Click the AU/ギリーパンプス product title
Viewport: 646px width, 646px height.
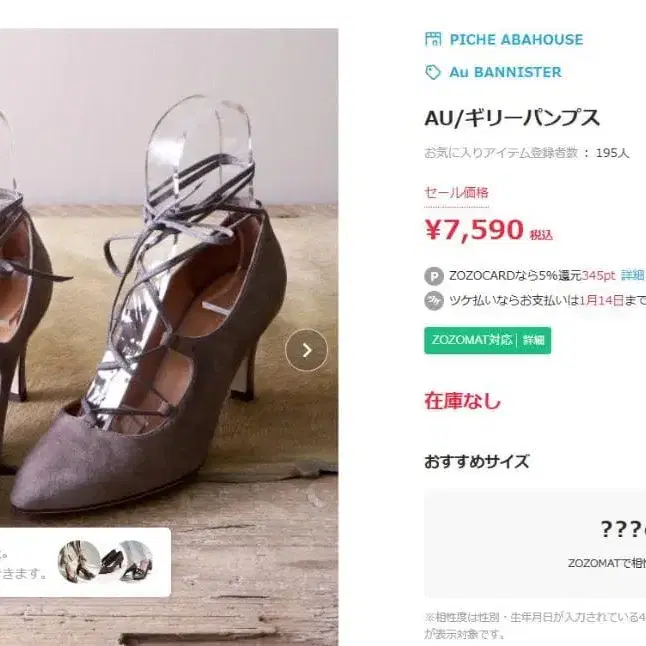click(512, 117)
